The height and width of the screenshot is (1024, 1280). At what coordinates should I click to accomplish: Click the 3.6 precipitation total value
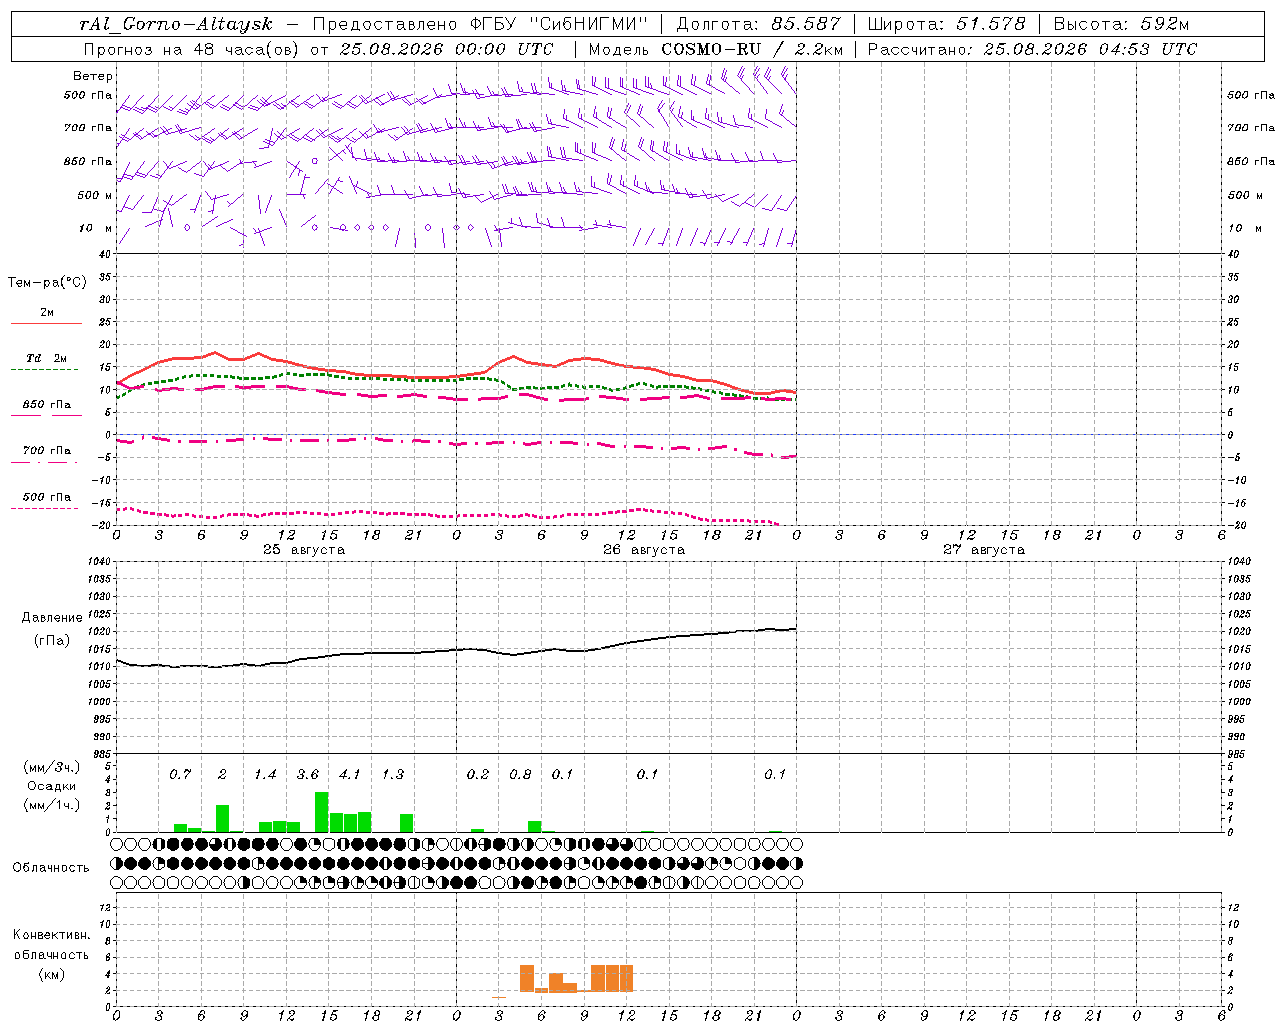(x=308, y=774)
